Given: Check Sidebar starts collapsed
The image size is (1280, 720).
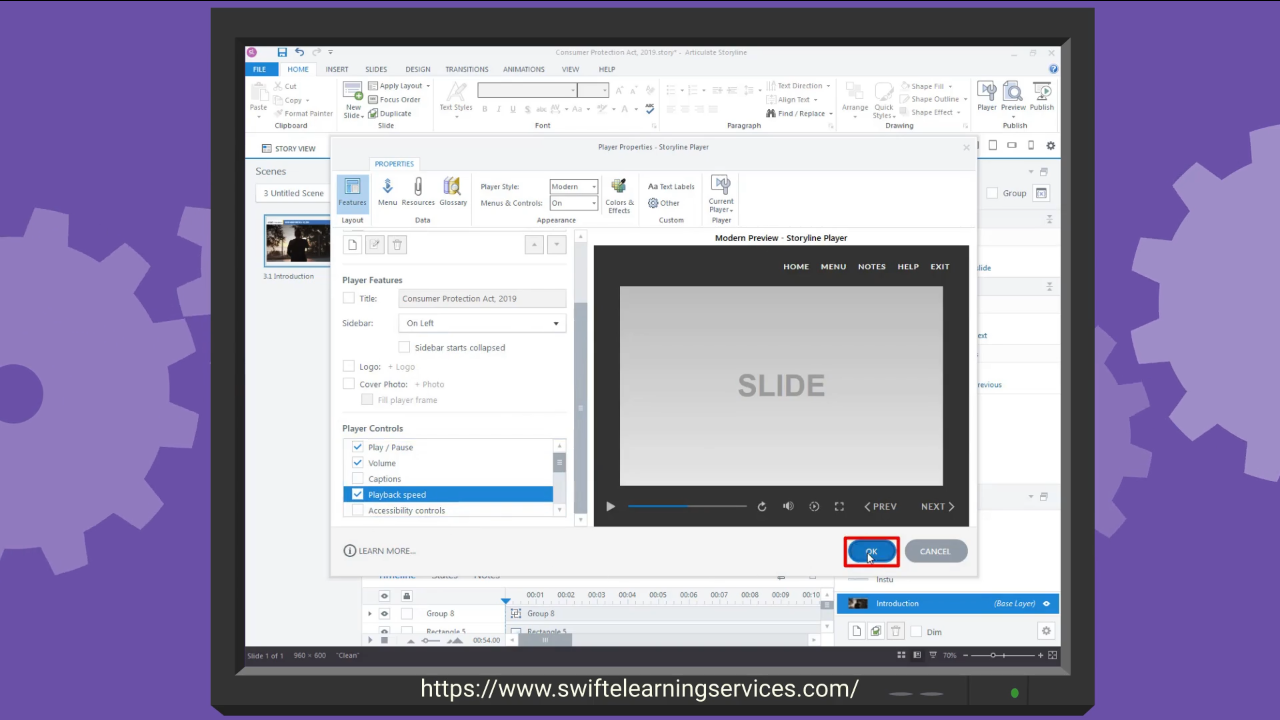Looking at the screenshot, I should click(x=404, y=347).
